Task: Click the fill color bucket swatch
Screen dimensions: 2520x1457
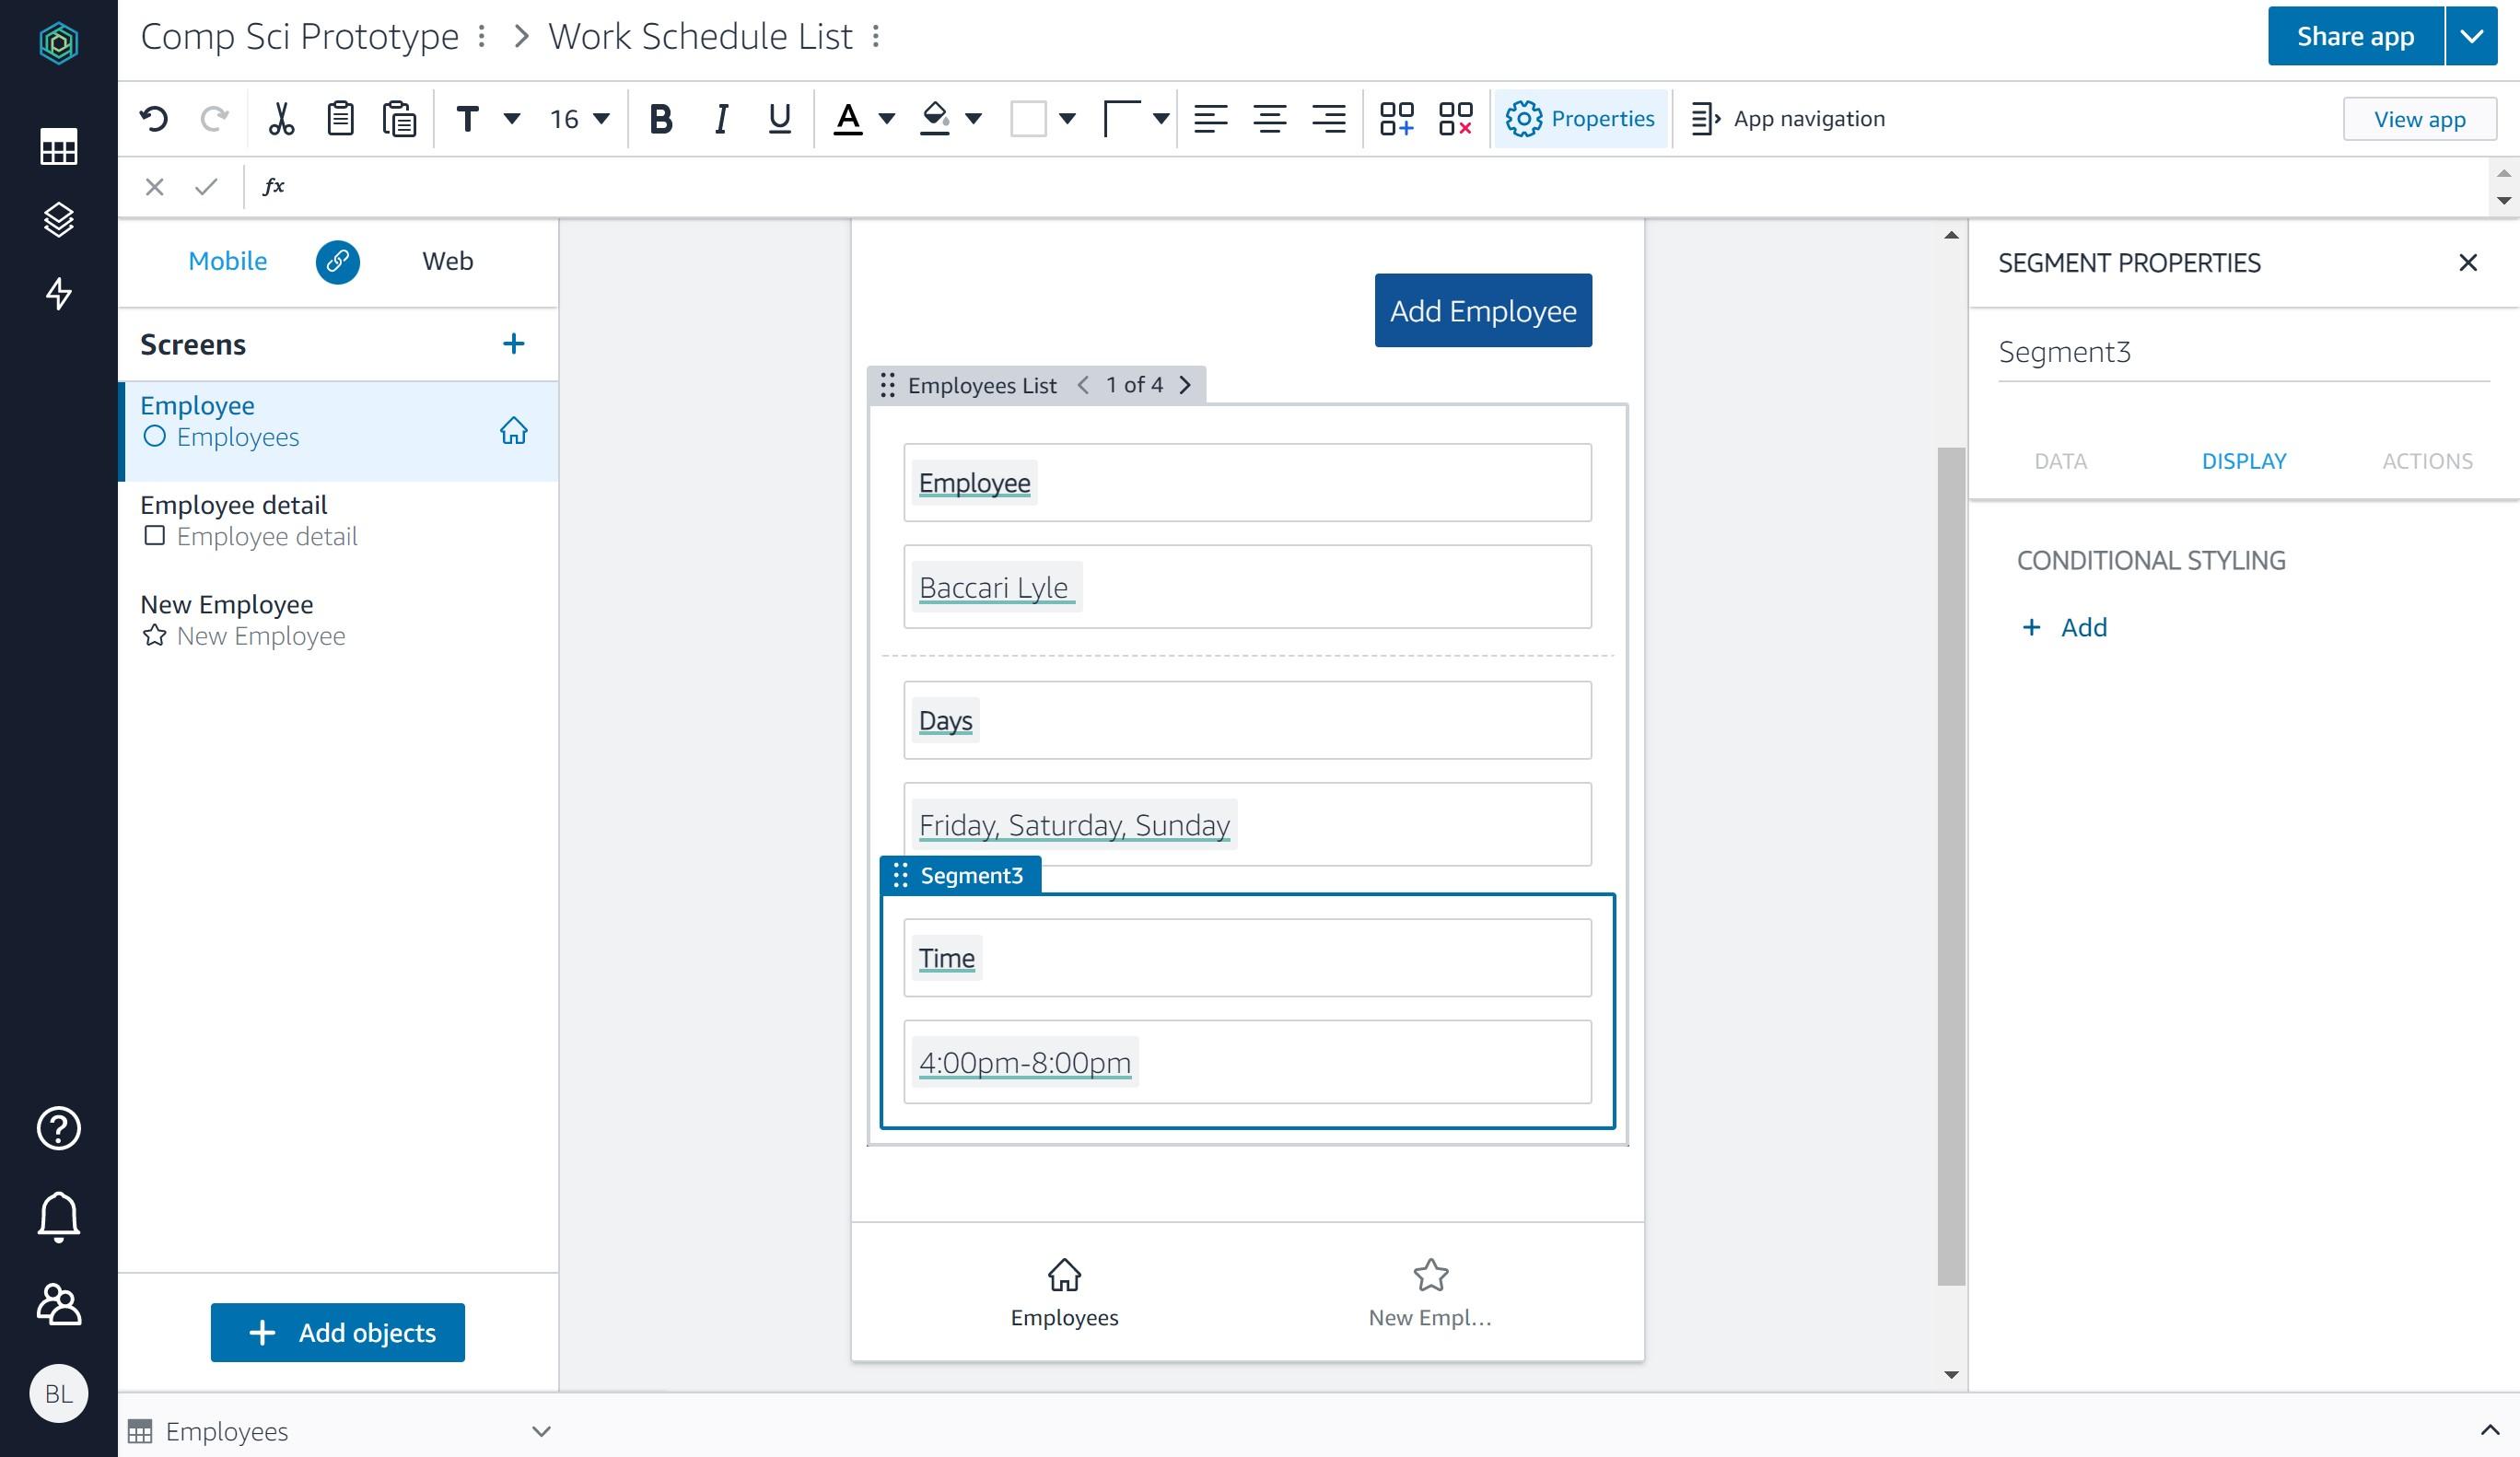Action: click(934, 119)
